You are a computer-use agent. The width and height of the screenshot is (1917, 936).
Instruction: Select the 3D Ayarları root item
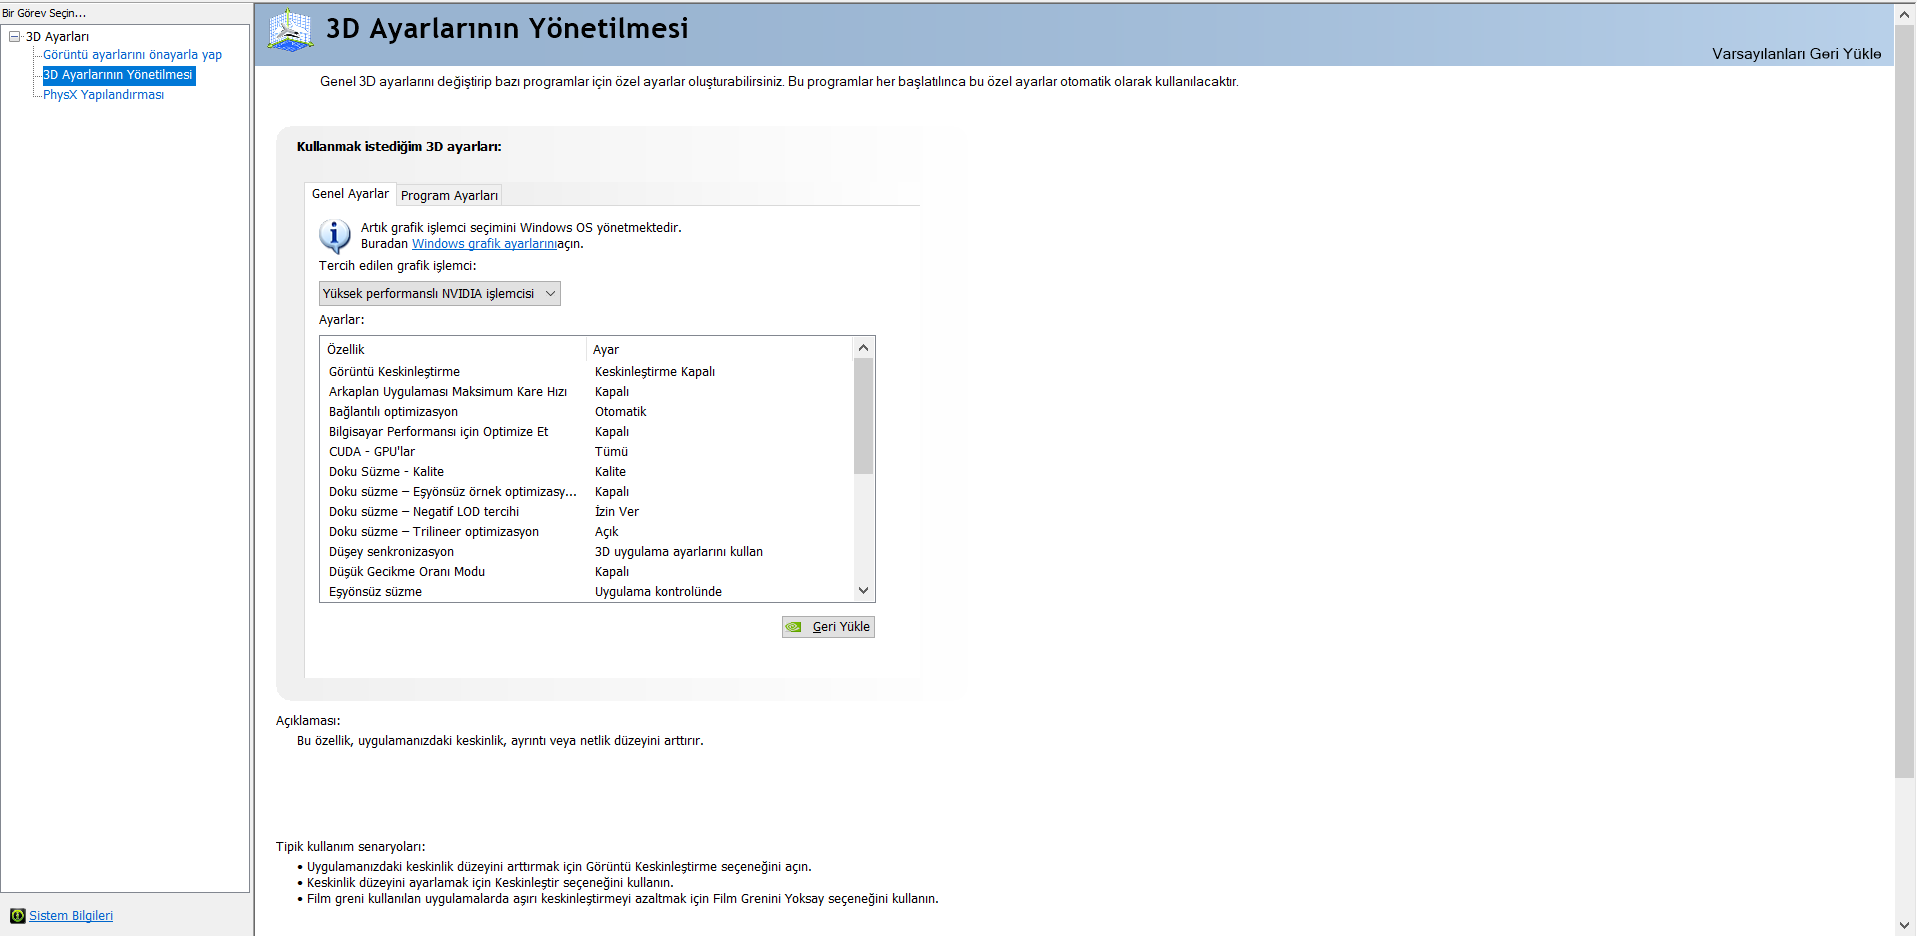click(57, 37)
